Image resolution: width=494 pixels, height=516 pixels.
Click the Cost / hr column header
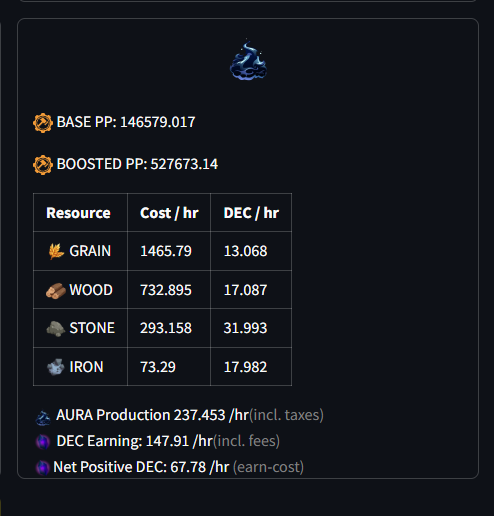pyautogui.click(x=169, y=213)
